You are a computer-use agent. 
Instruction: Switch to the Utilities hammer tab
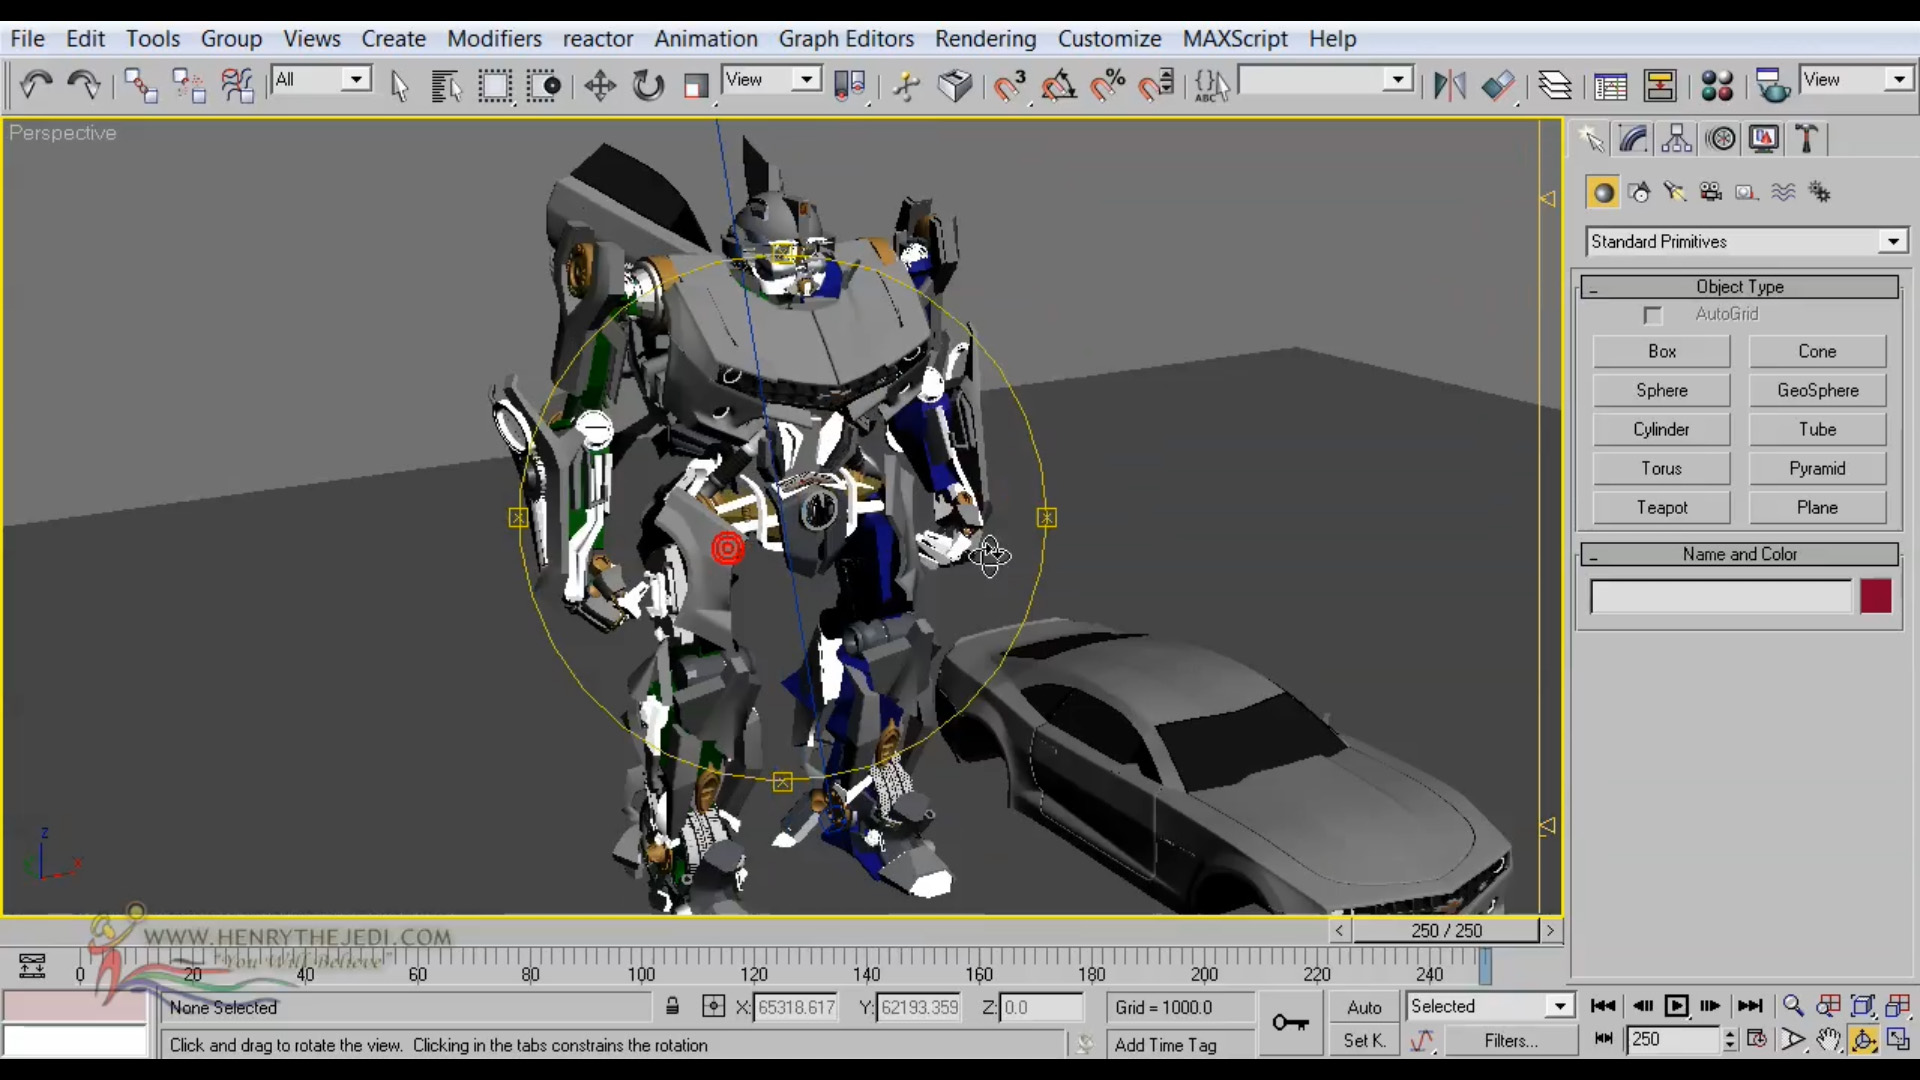(x=1806, y=139)
